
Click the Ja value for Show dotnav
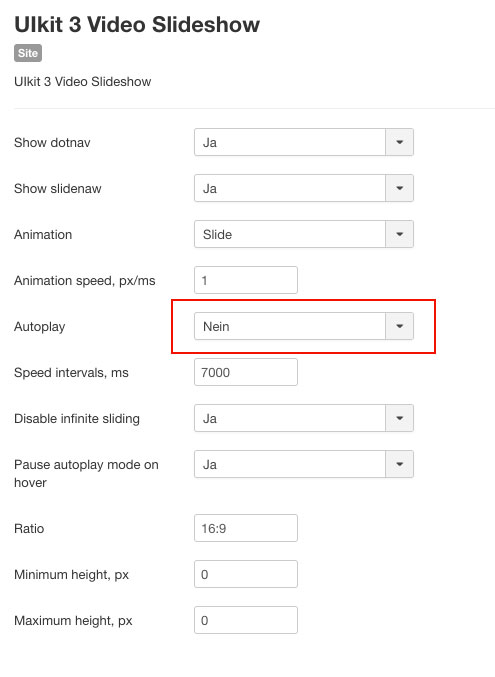tap(209, 142)
